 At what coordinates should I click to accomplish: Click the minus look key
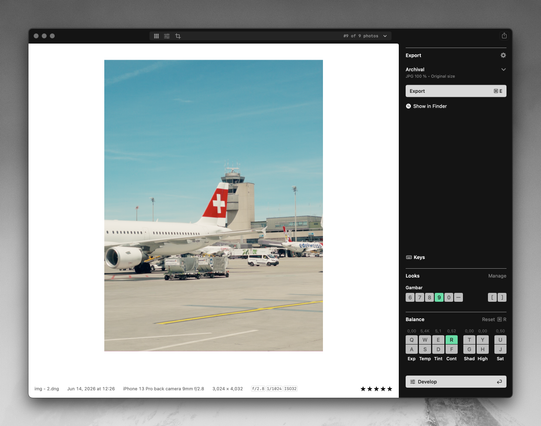point(458,297)
